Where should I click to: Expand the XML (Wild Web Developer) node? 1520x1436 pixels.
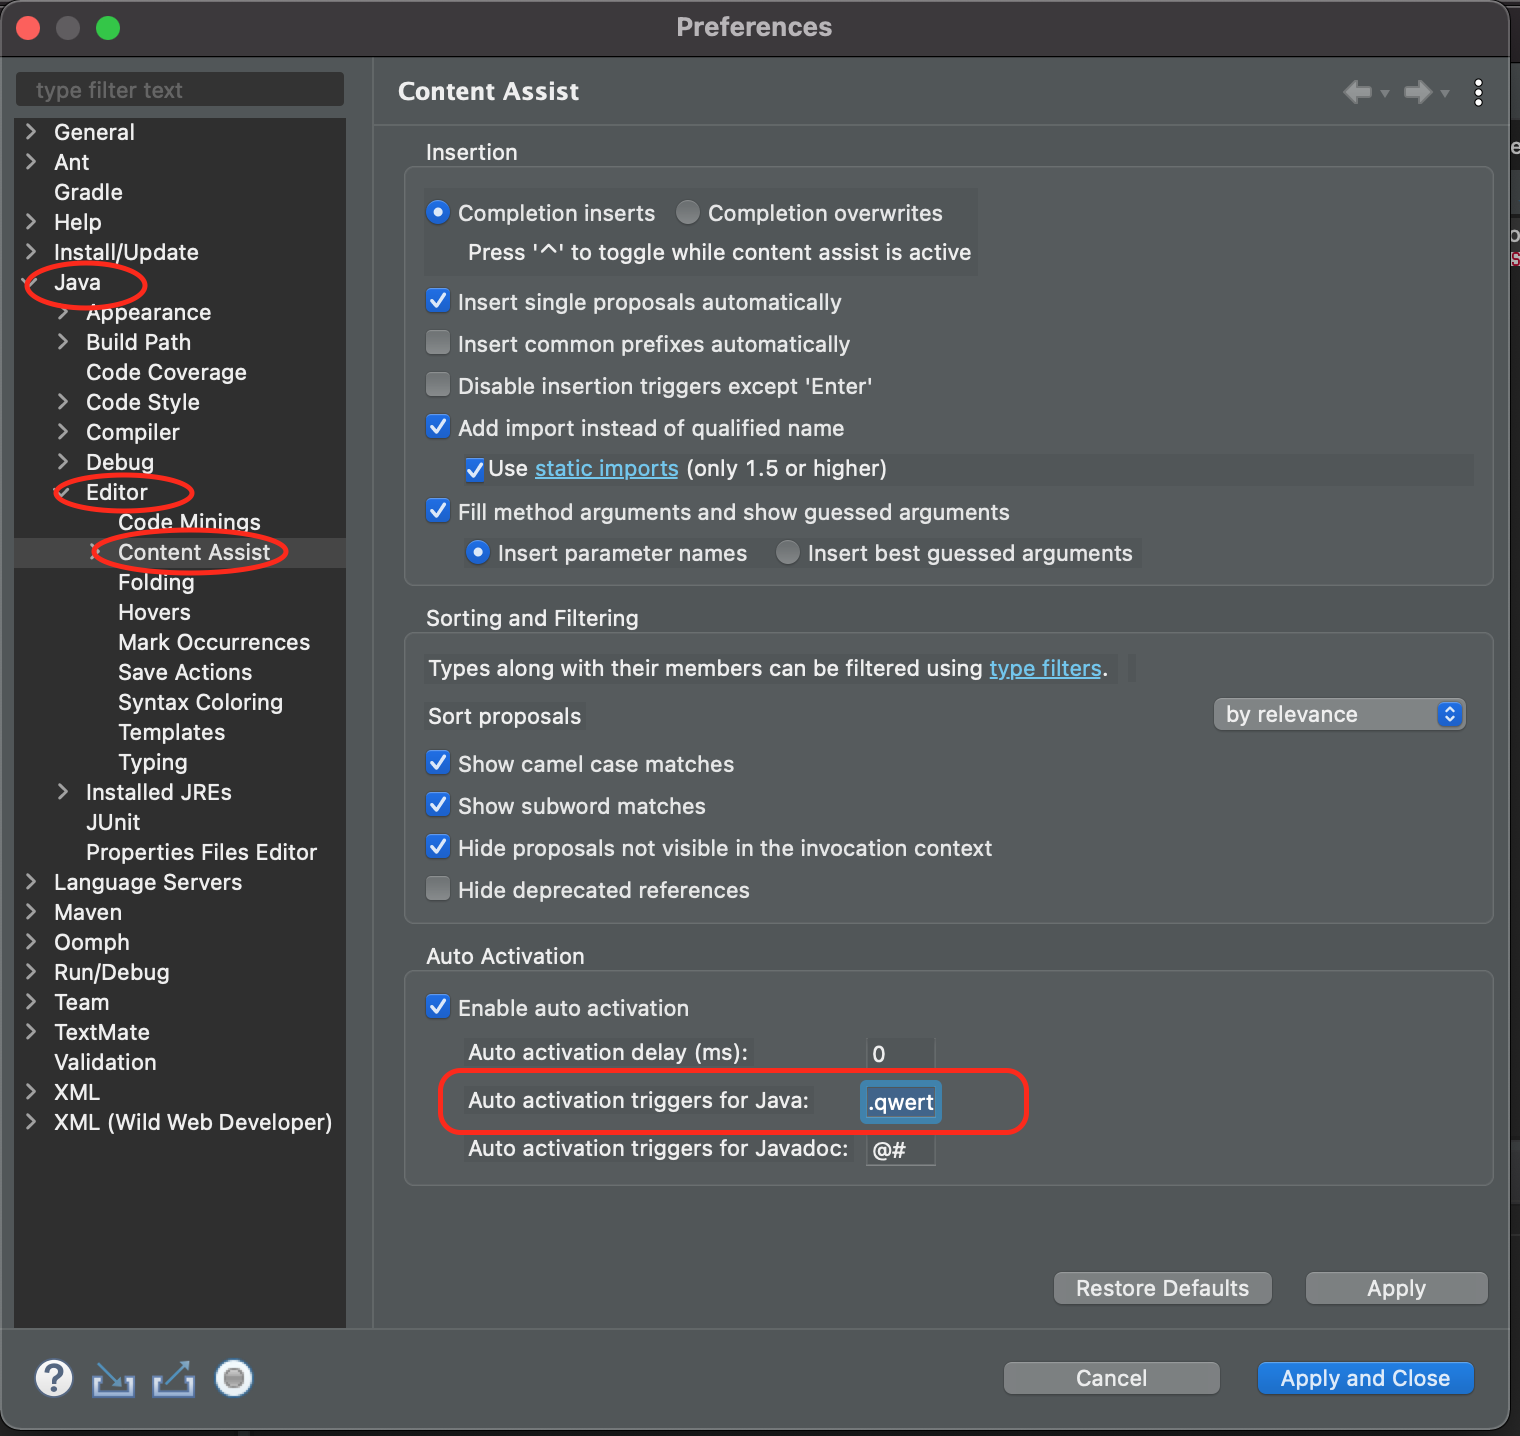[x=31, y=1122]
